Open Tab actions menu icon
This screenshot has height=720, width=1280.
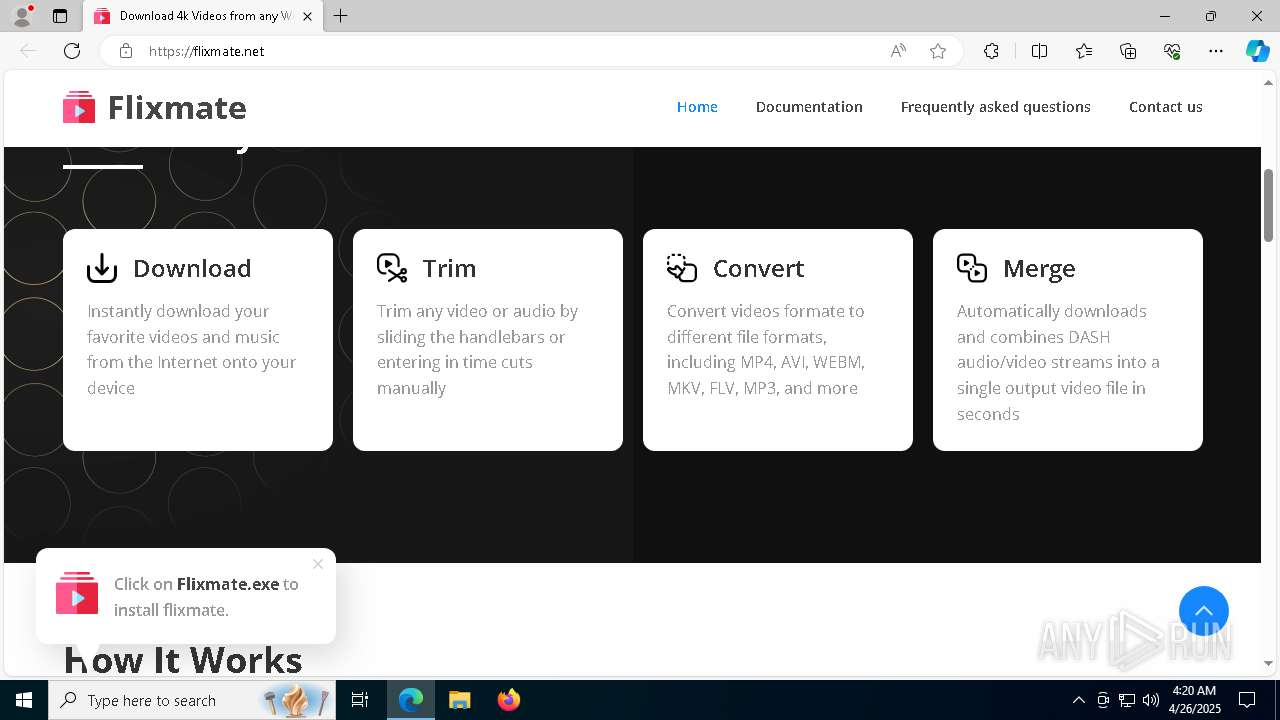(60, 16)
